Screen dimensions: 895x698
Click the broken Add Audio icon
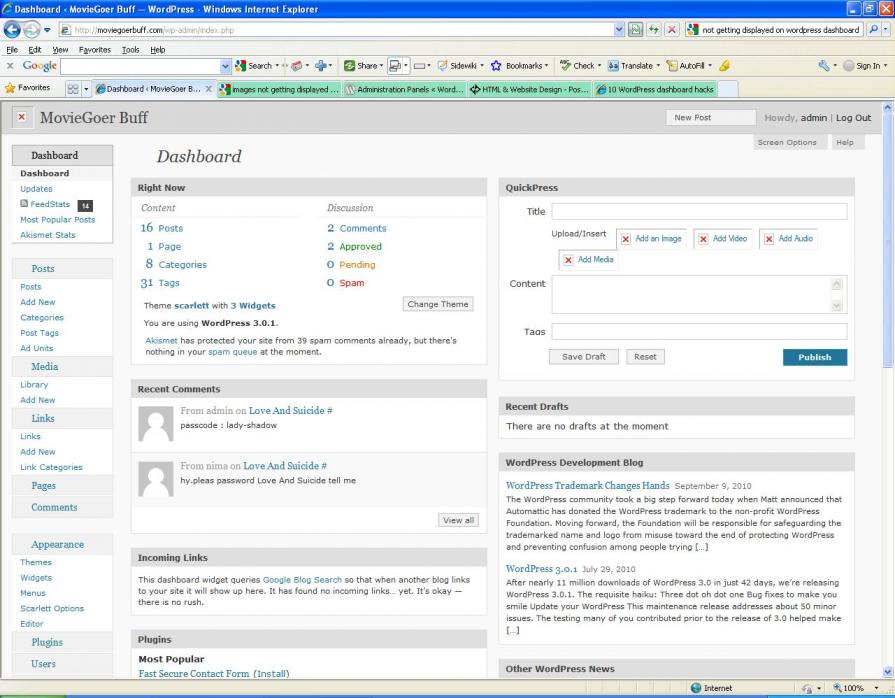[x=769, y=239]
